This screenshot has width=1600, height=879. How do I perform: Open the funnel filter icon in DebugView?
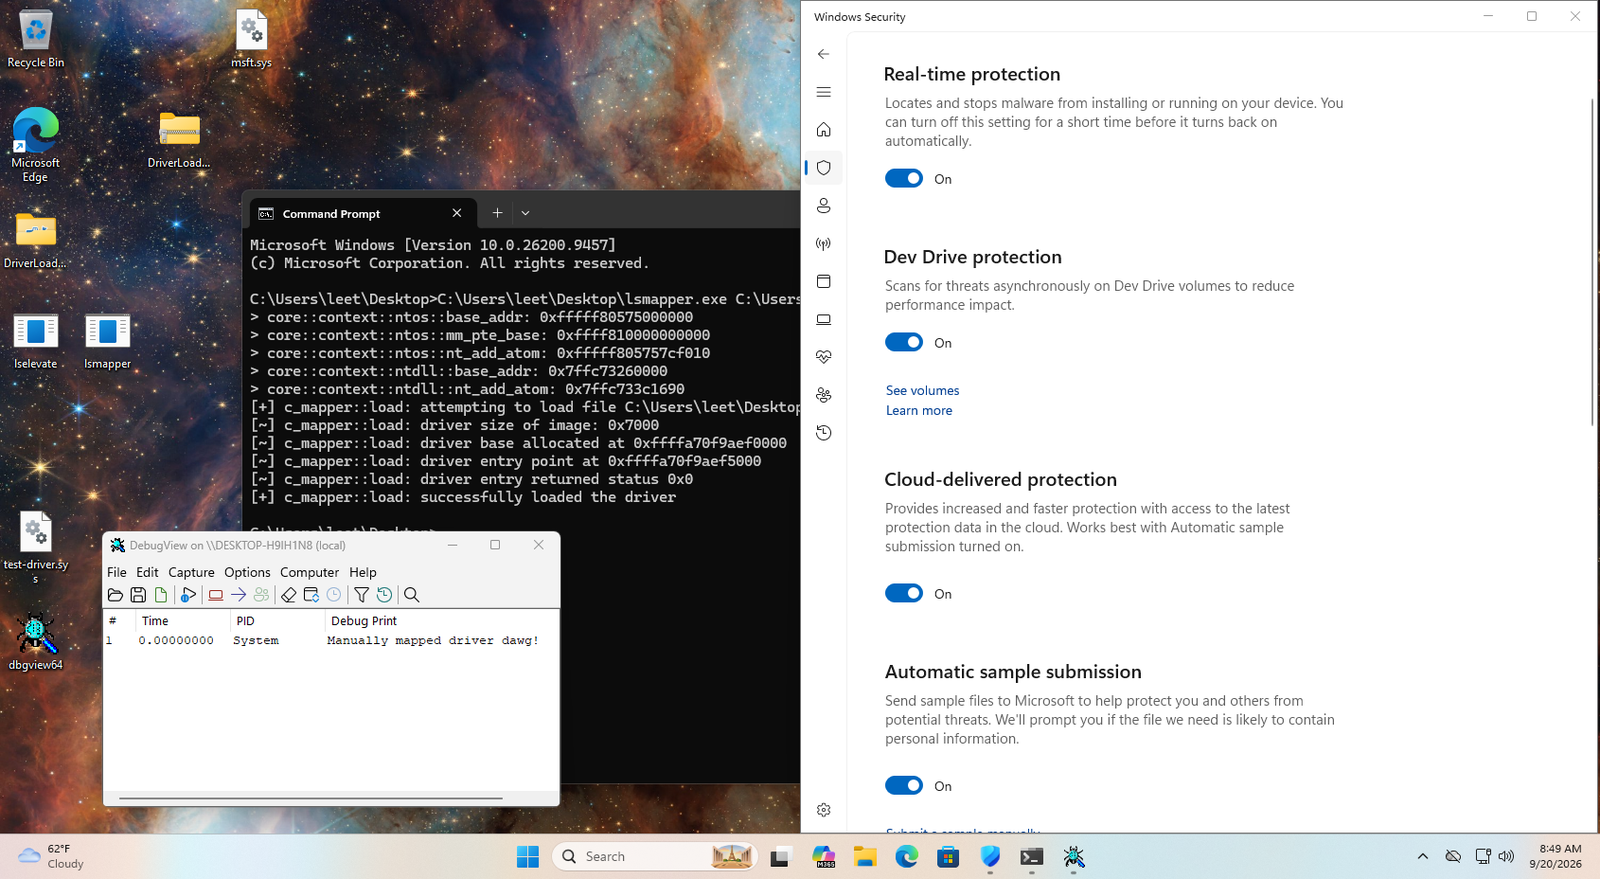click(361, 595)
